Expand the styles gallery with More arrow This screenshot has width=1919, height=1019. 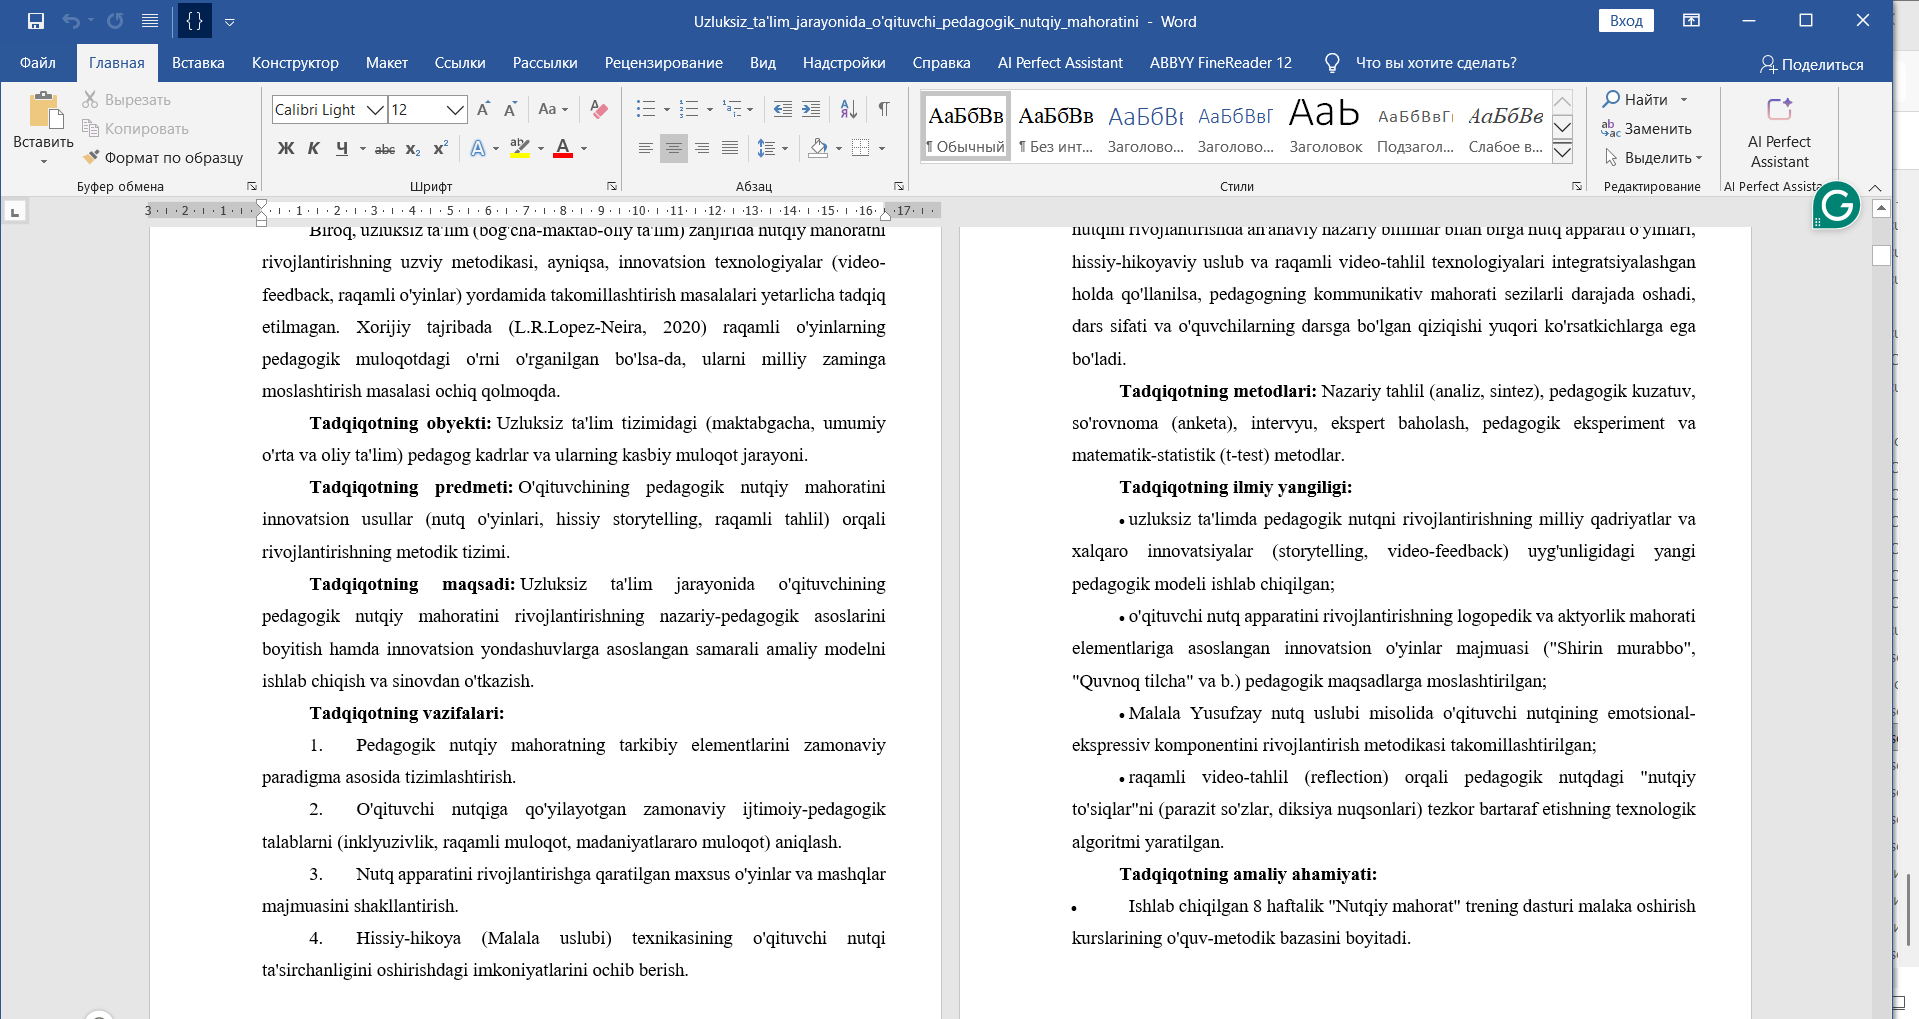pos(1562,152)
